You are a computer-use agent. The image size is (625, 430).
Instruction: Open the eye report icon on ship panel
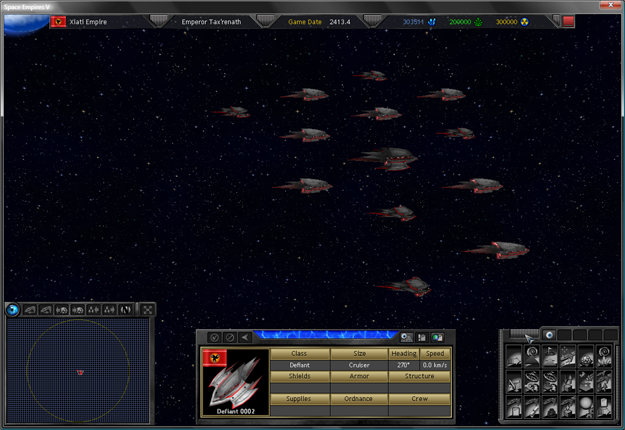406,338
